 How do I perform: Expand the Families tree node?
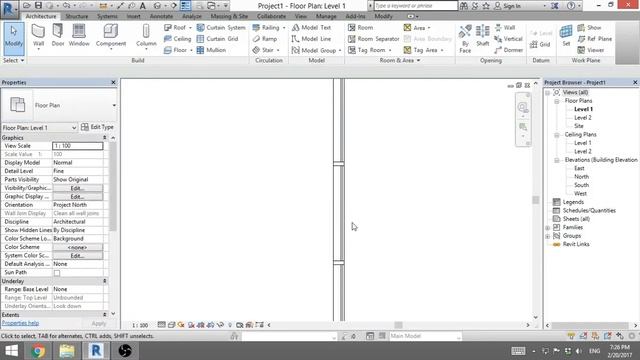pos(548,227)
